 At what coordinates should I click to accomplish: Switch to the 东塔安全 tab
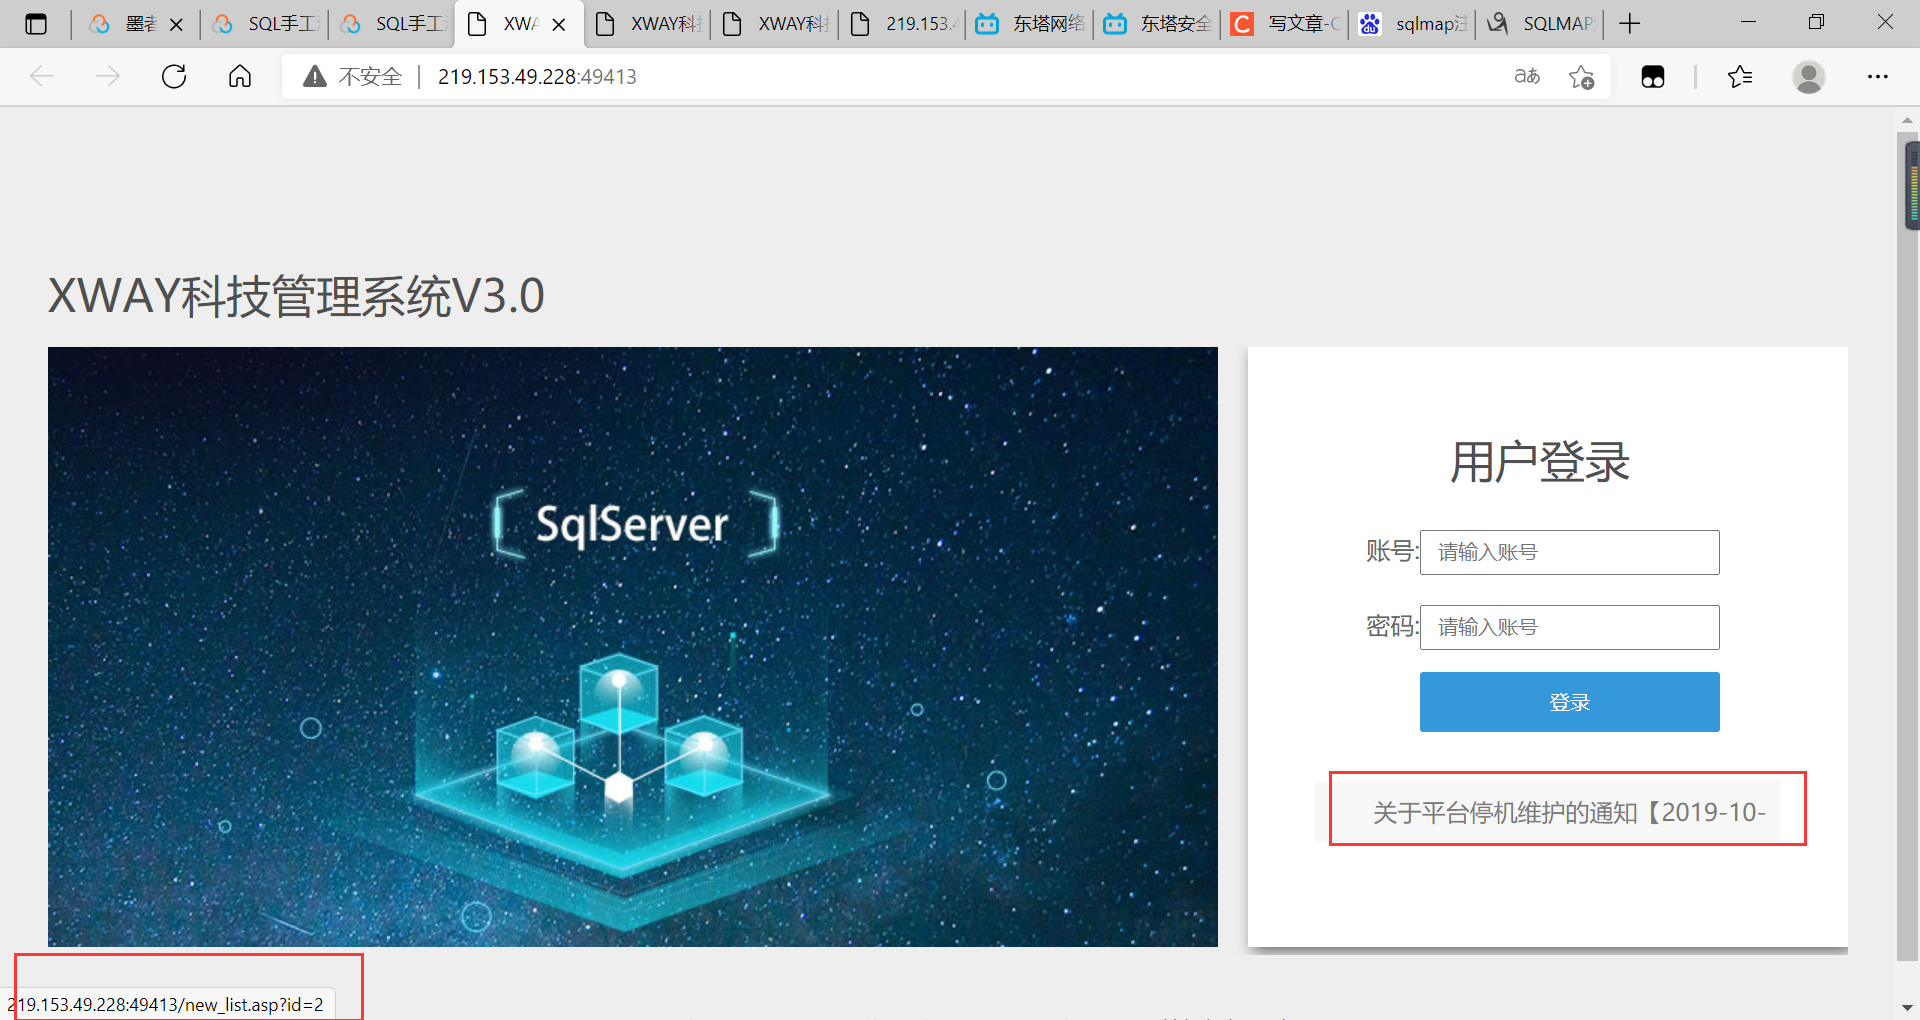point(1160,23)
